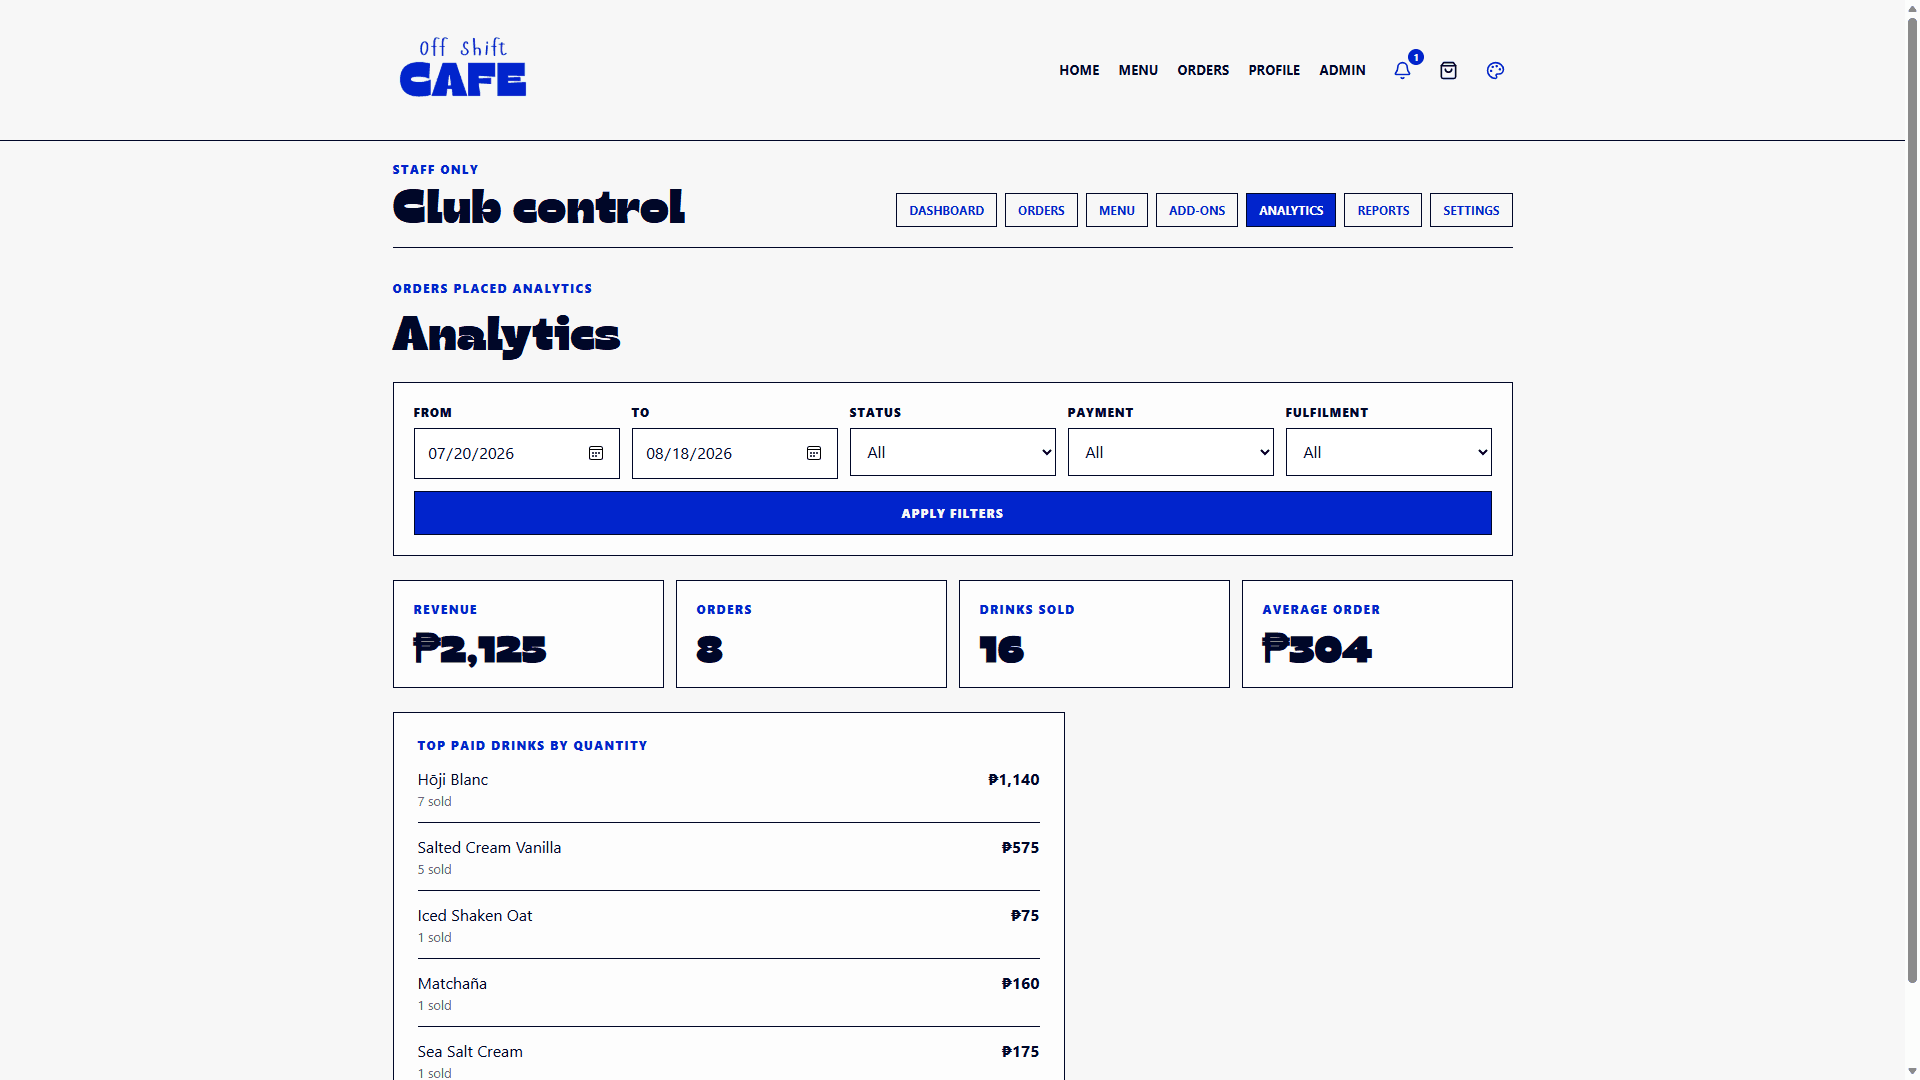Expand the Fulfilment dropdown

click(1388, 452)
